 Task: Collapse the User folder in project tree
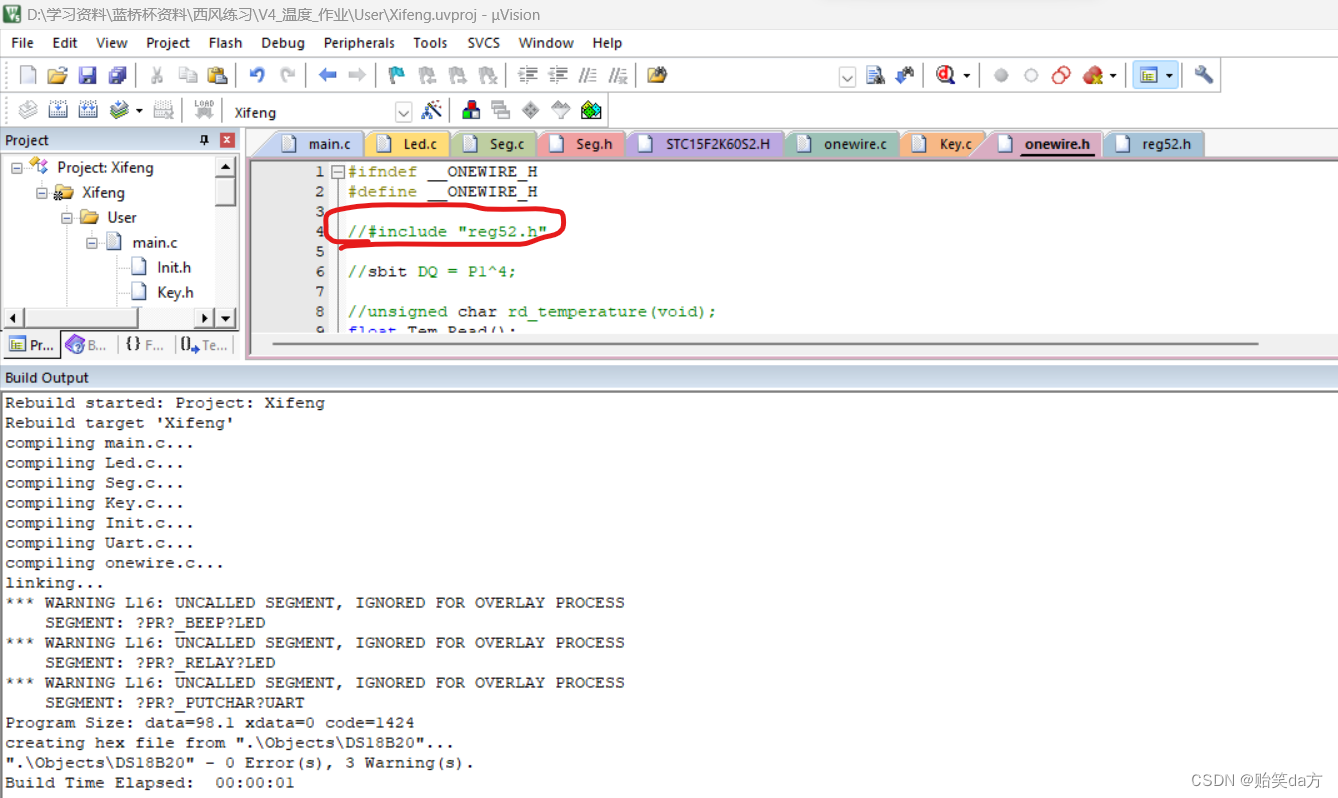tap(67, 217)
